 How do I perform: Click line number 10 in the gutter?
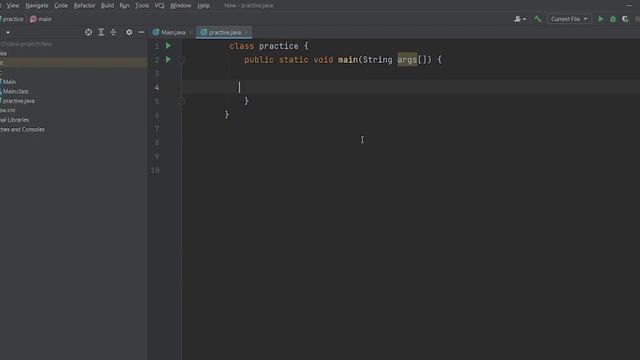[156, 170]
